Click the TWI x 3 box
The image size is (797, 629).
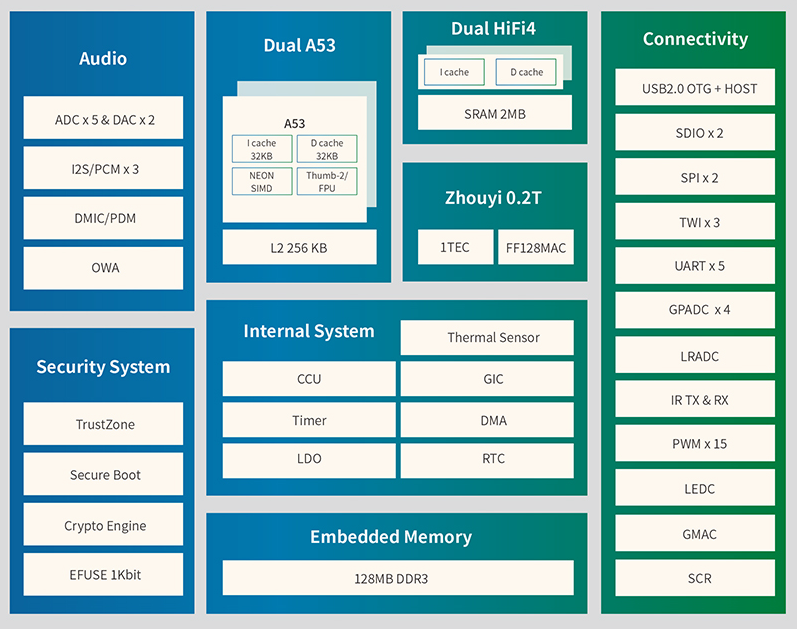[695, 221]
